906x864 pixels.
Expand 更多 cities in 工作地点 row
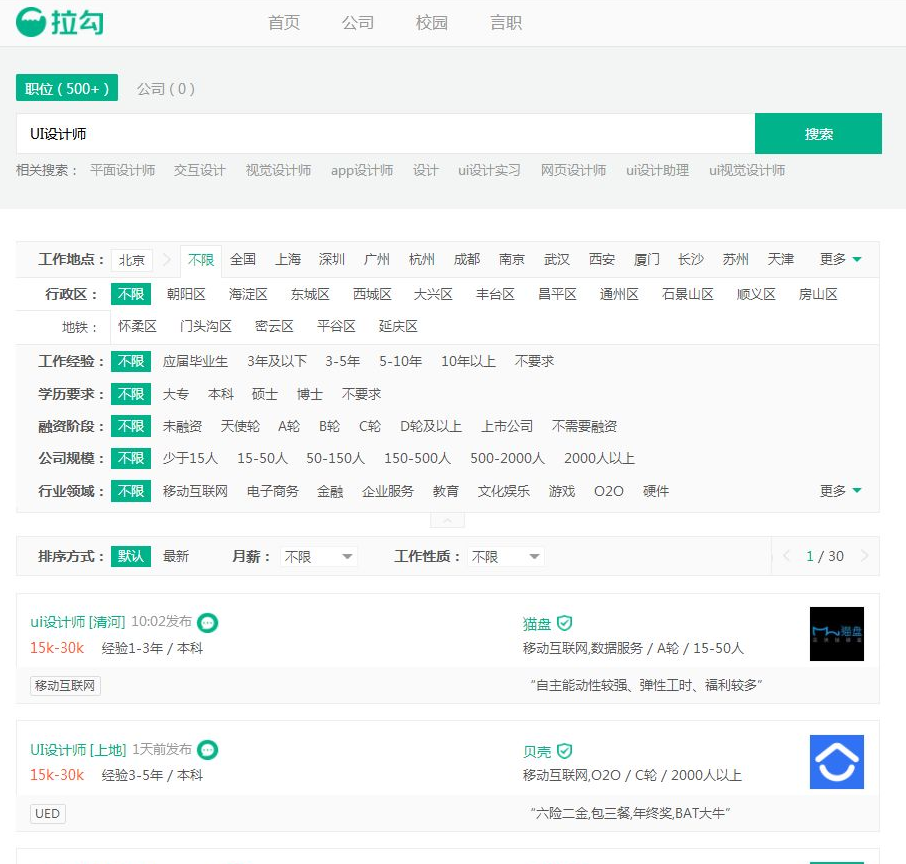[x=840, y=259]
